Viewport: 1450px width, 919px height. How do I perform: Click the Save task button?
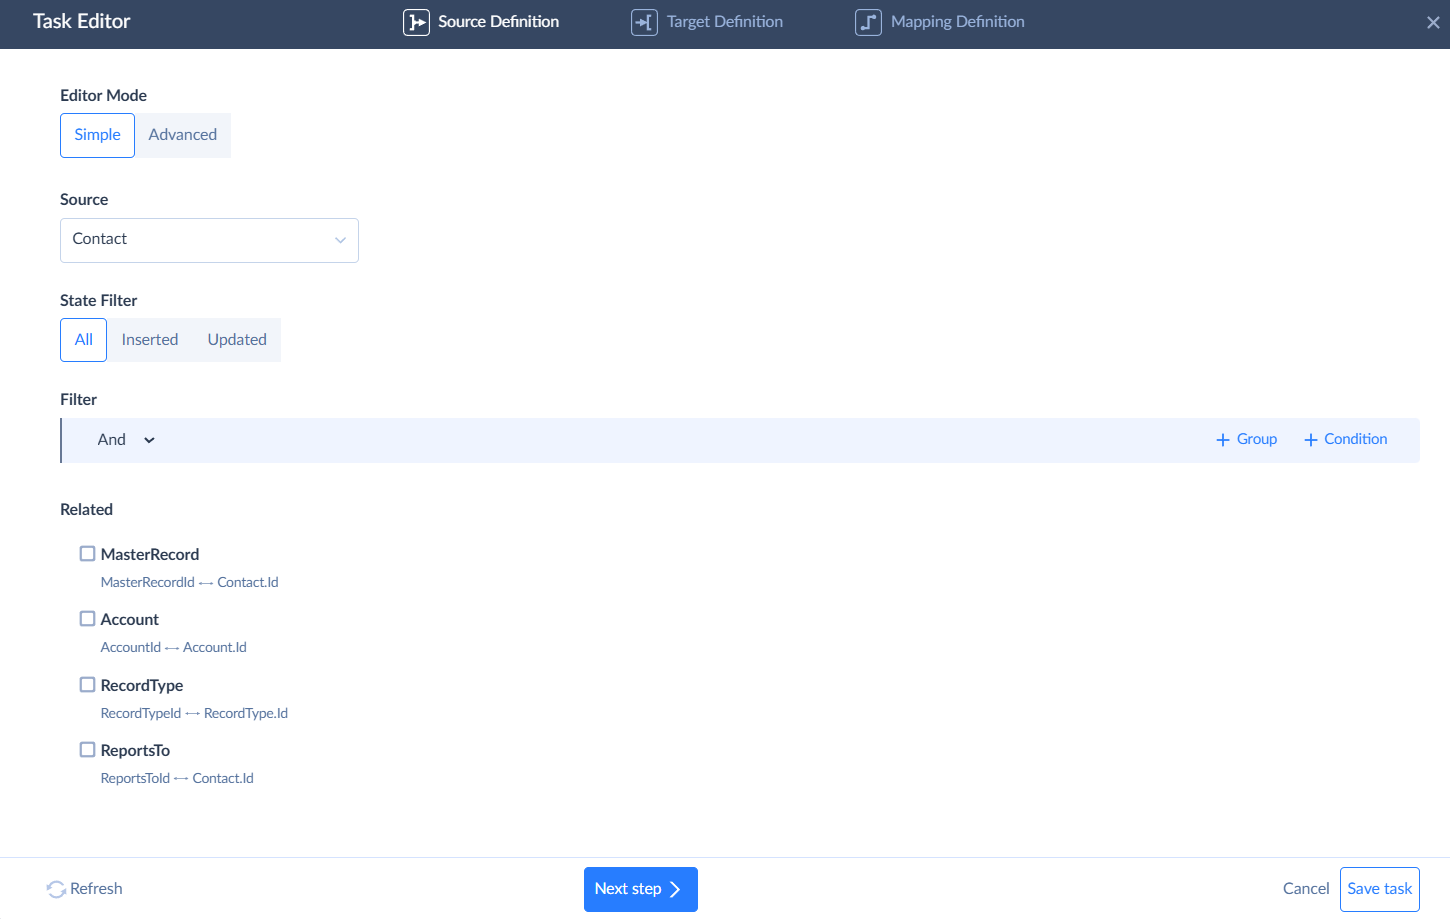click(x=1379, y=888)
